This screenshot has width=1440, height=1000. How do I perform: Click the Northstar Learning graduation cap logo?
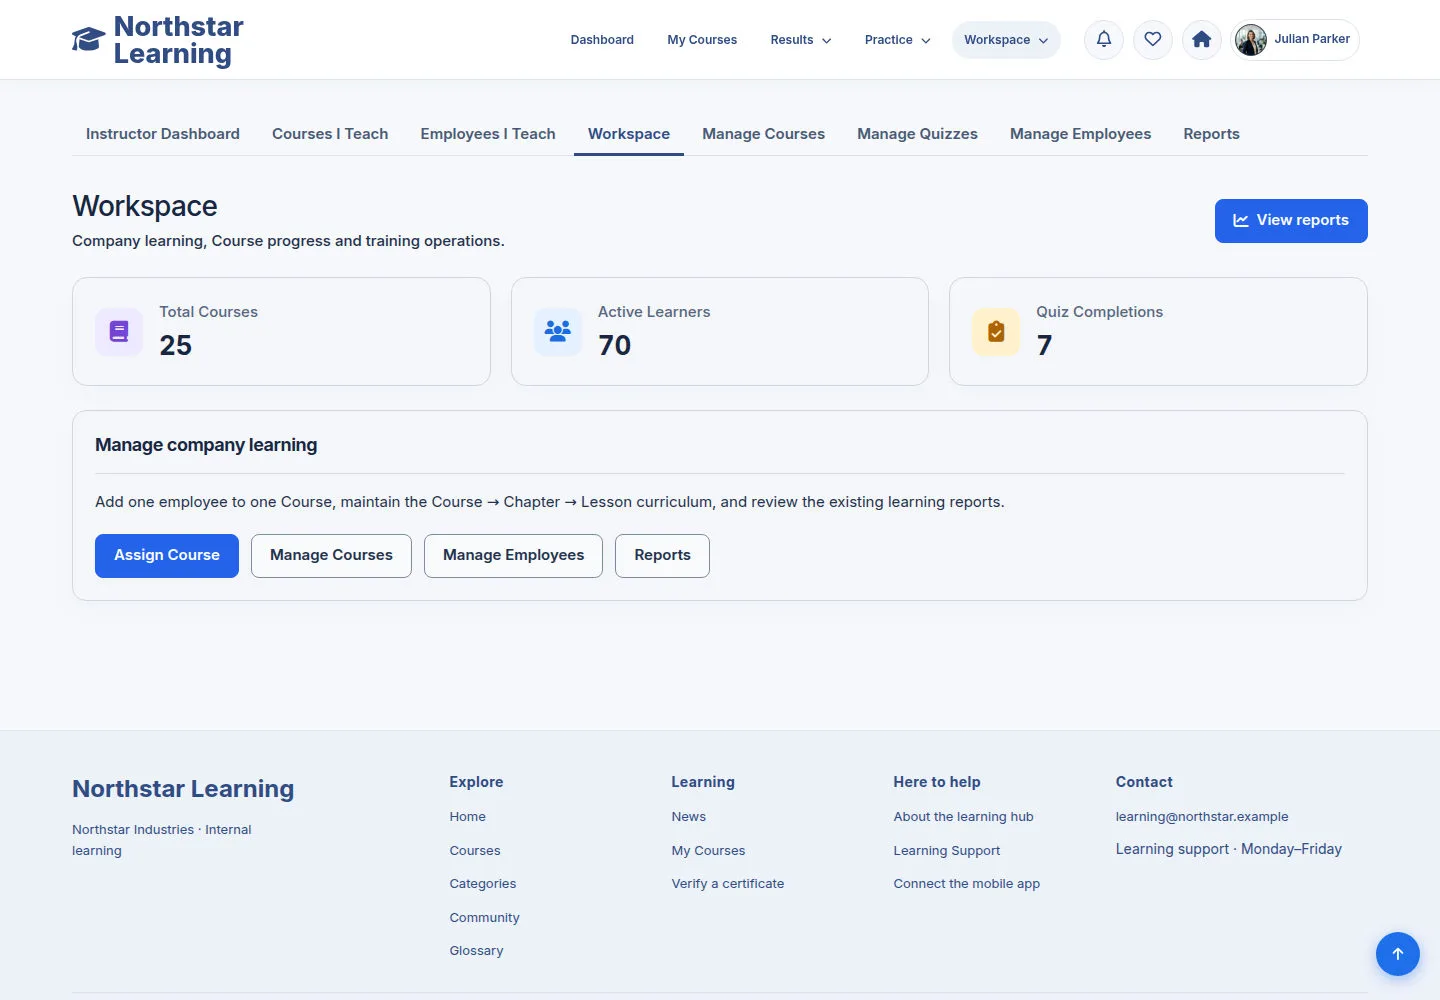(88, 40)
